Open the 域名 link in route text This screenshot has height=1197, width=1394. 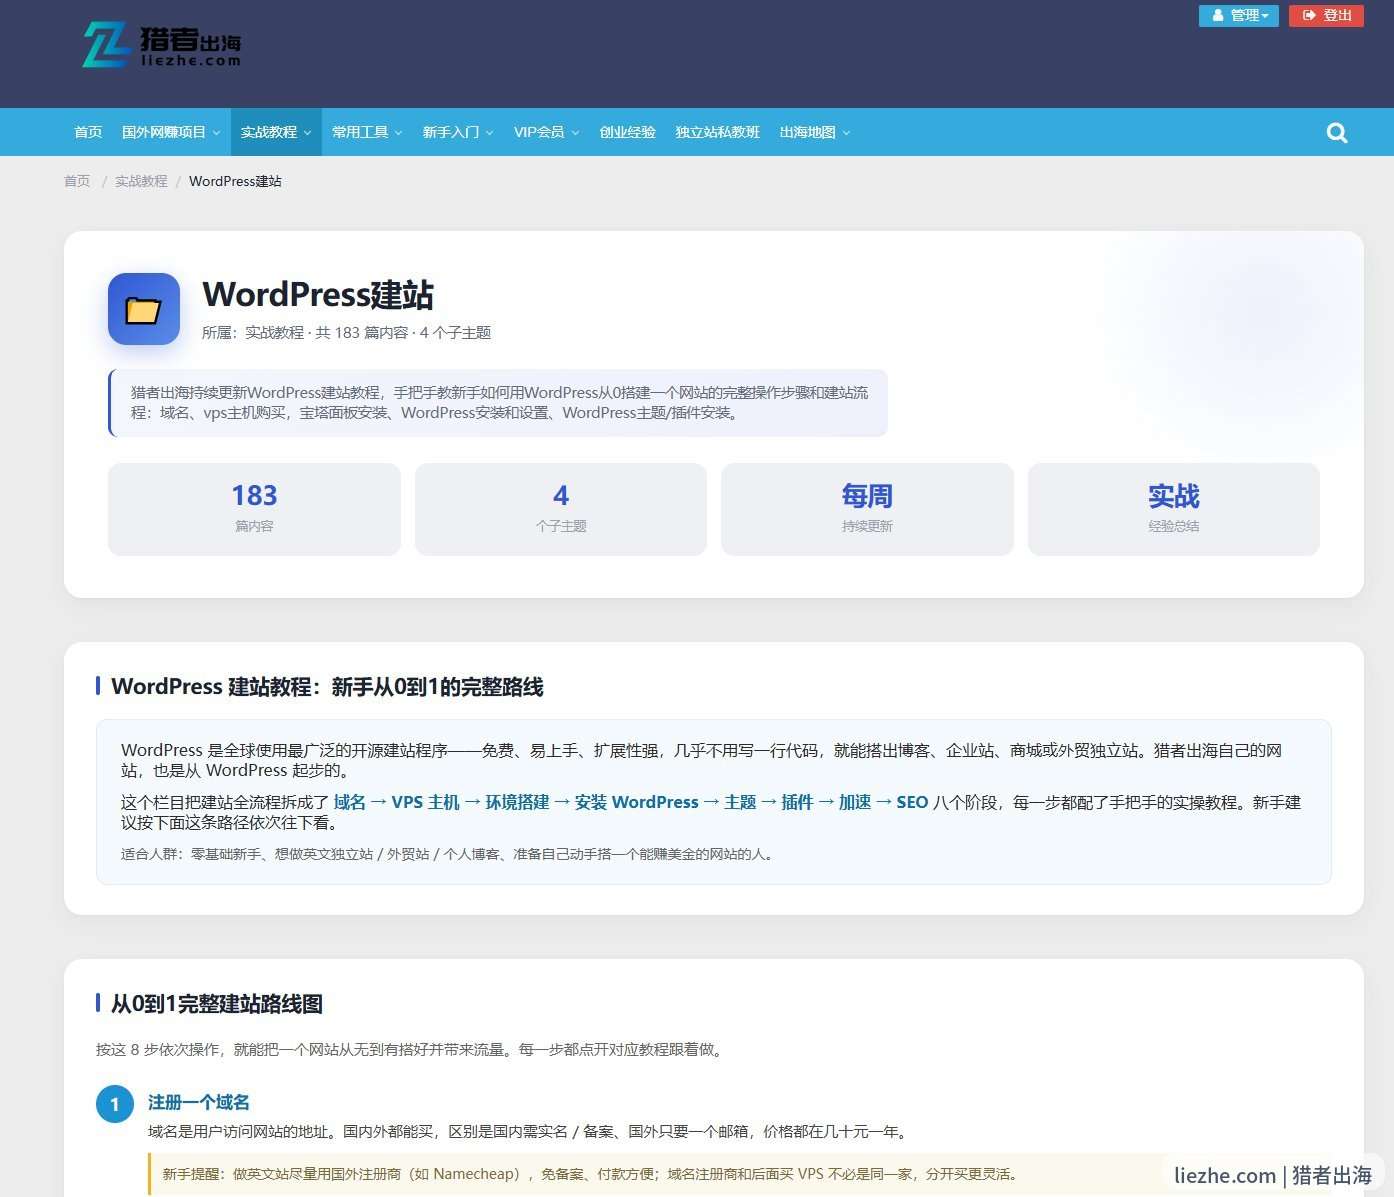[350, 802]
